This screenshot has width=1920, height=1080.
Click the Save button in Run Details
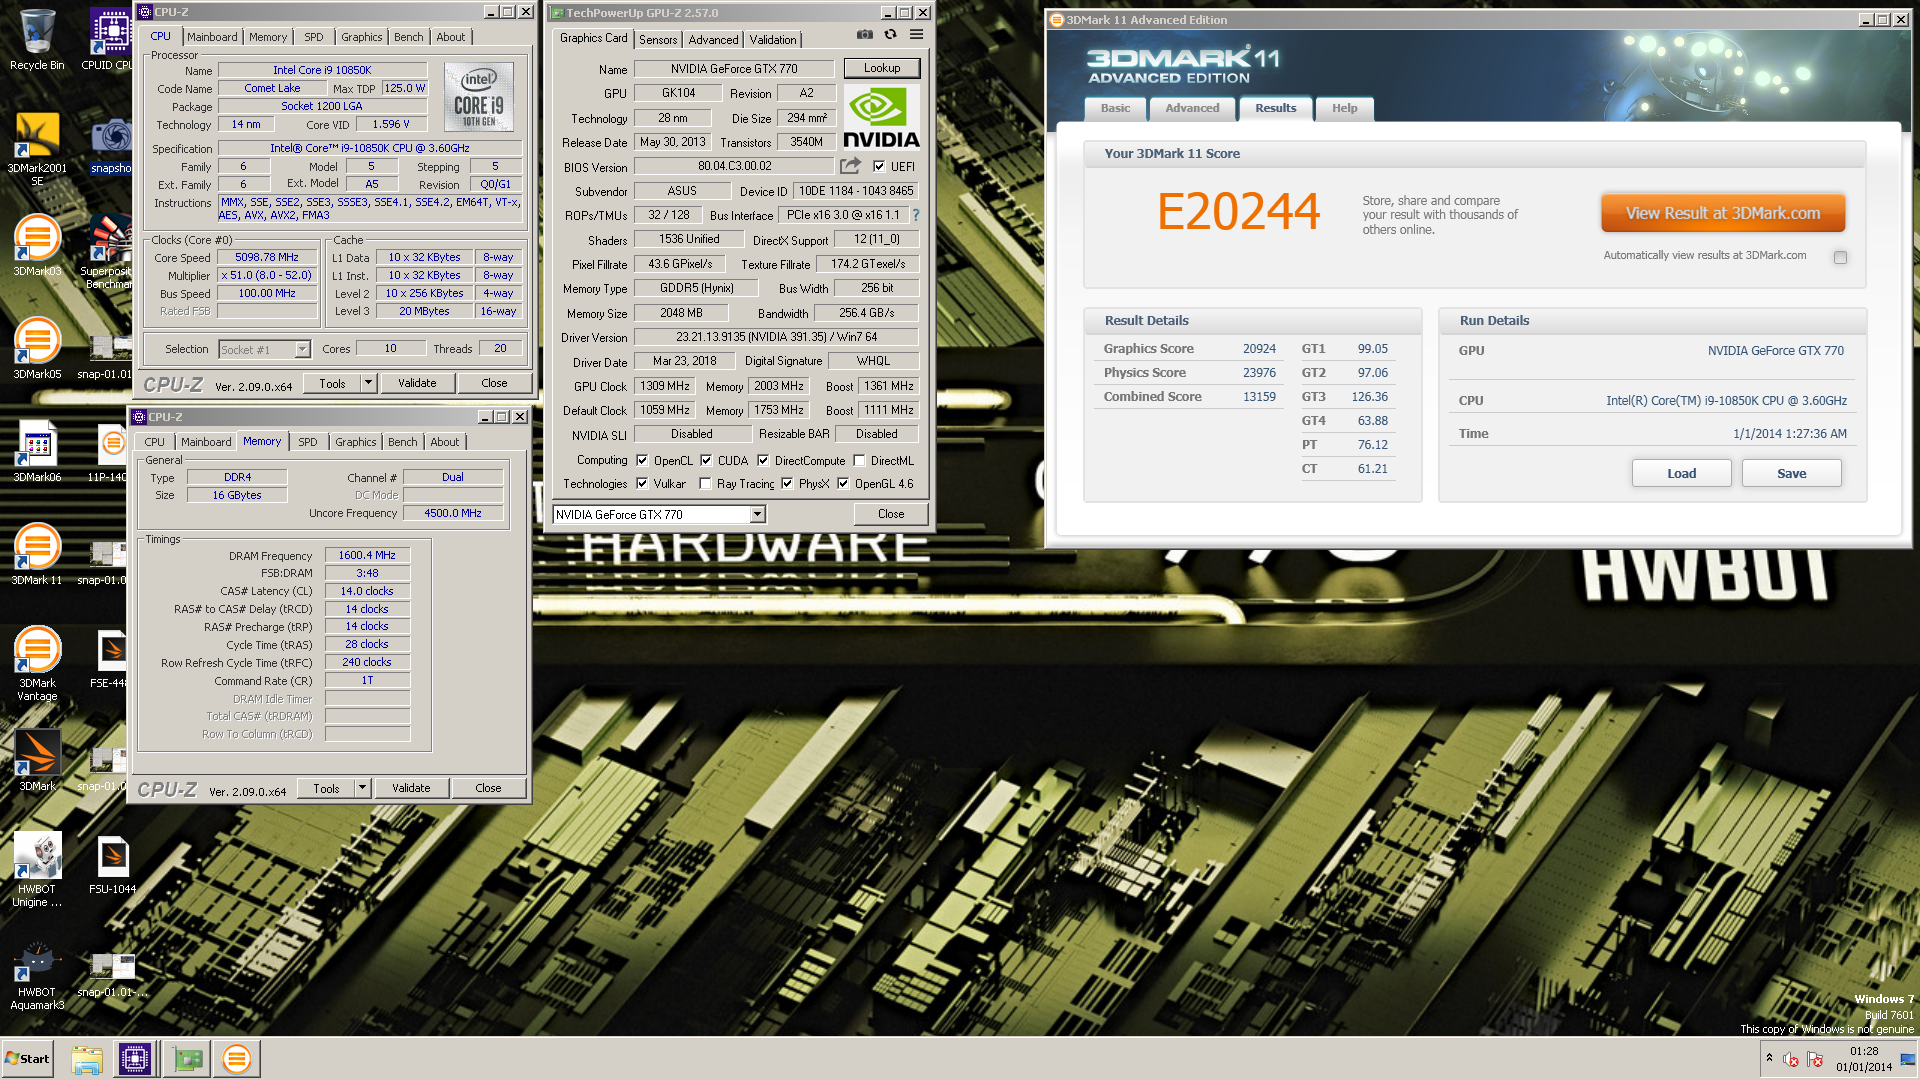click(1791, 473)
